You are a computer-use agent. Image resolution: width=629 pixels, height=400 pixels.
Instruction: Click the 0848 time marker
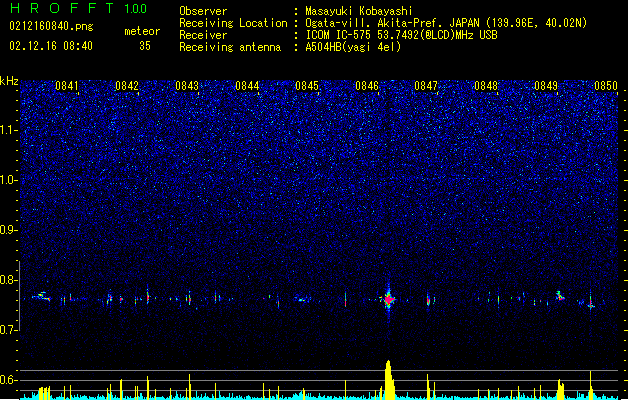click(x=486, y=86)
